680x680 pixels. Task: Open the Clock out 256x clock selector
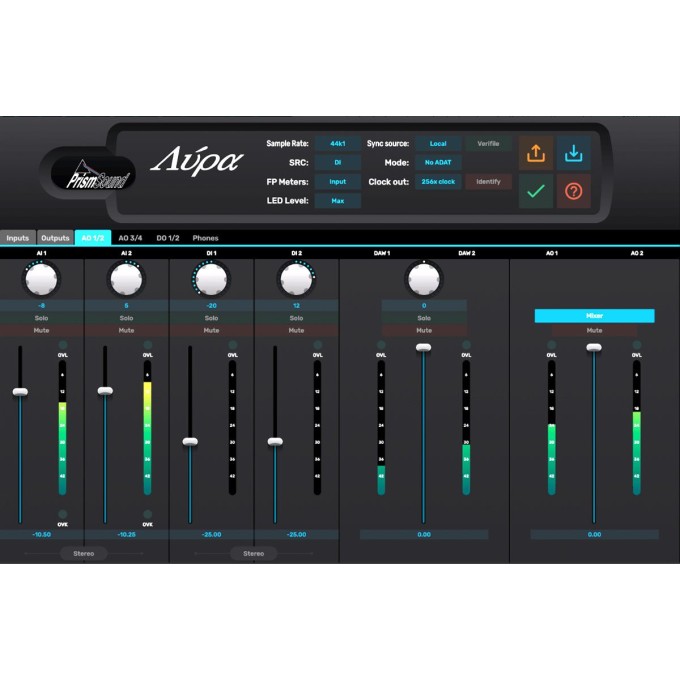pyautogui.click(x=438, y=182)
